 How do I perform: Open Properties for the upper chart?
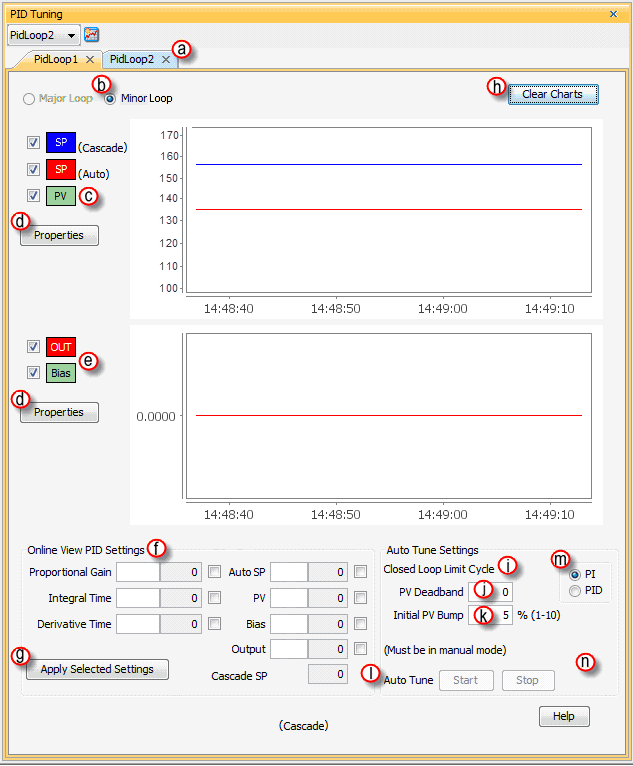(59, 236)
